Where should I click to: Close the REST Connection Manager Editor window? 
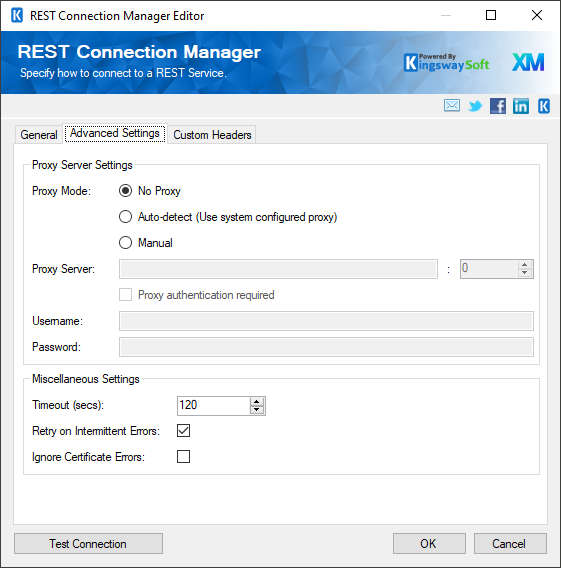(x=537, y=15)
